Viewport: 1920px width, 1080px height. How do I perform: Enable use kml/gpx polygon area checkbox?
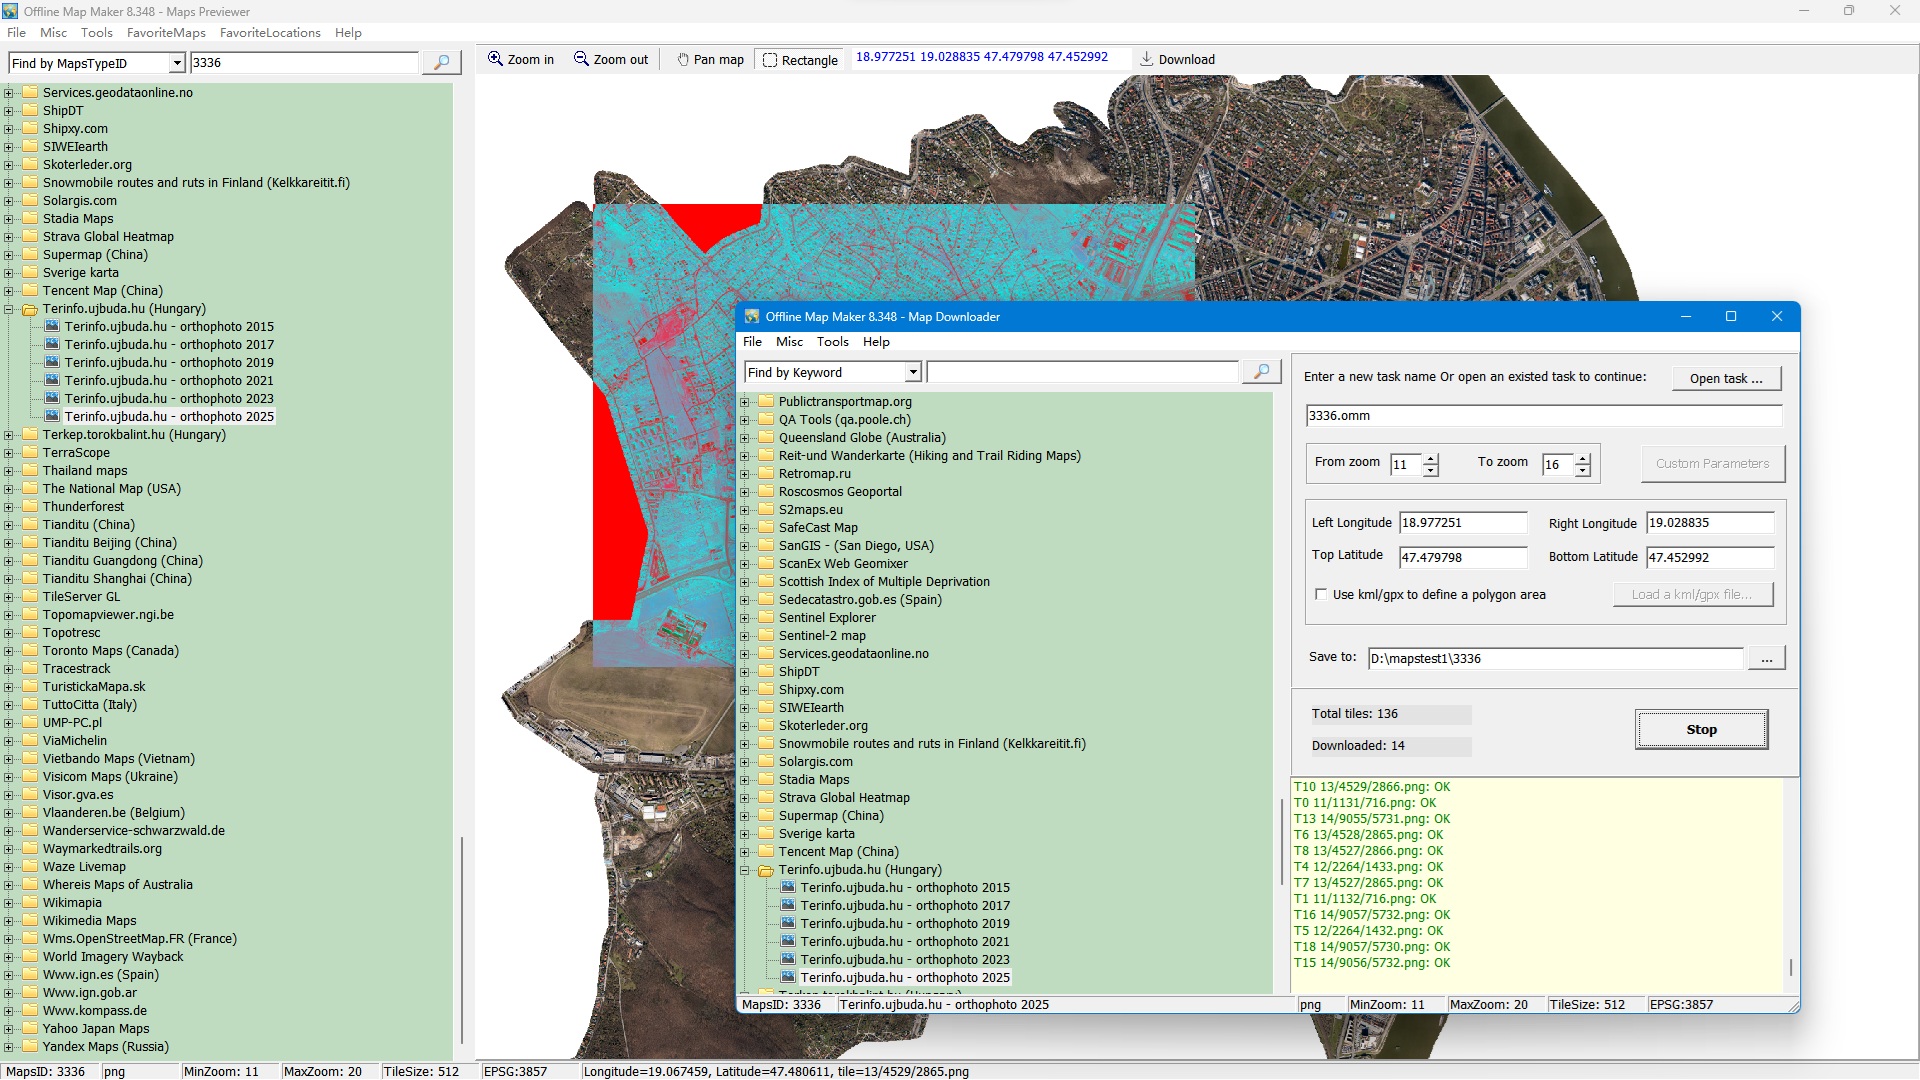[x=1321, y=595]
